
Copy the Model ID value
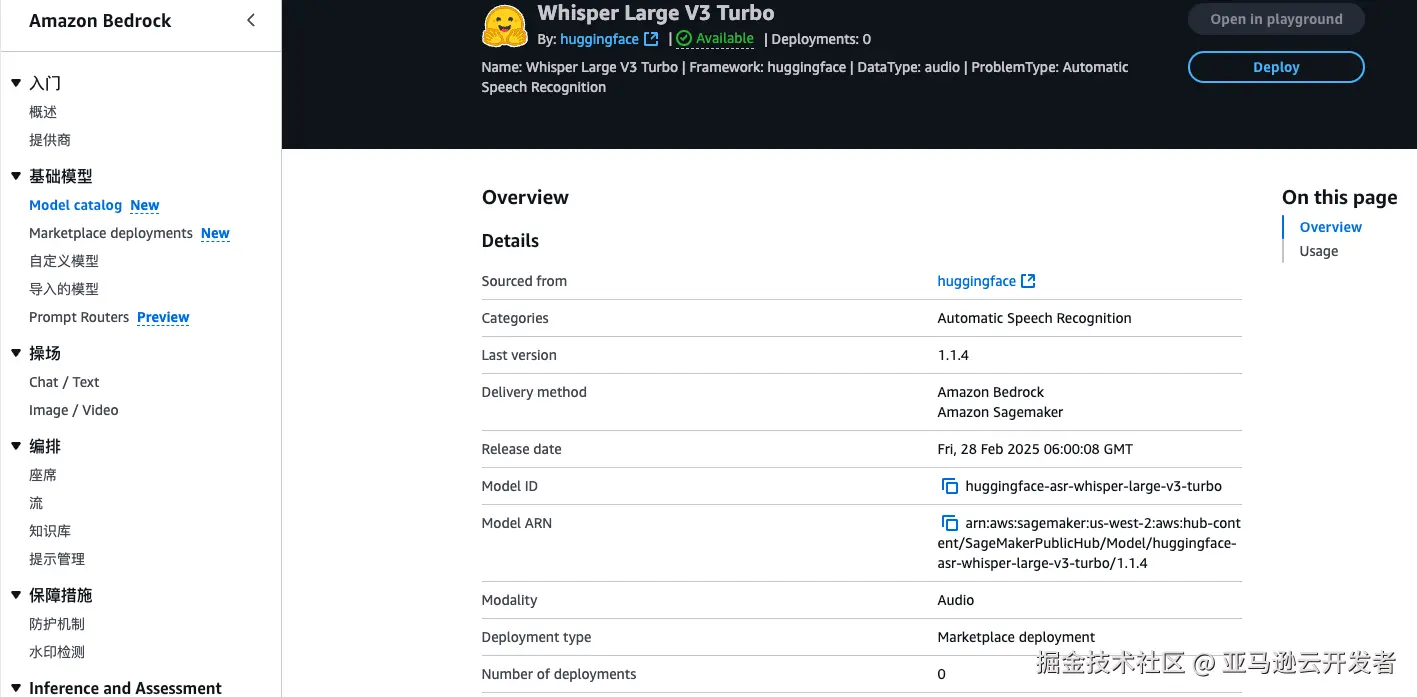click(950, 486)
